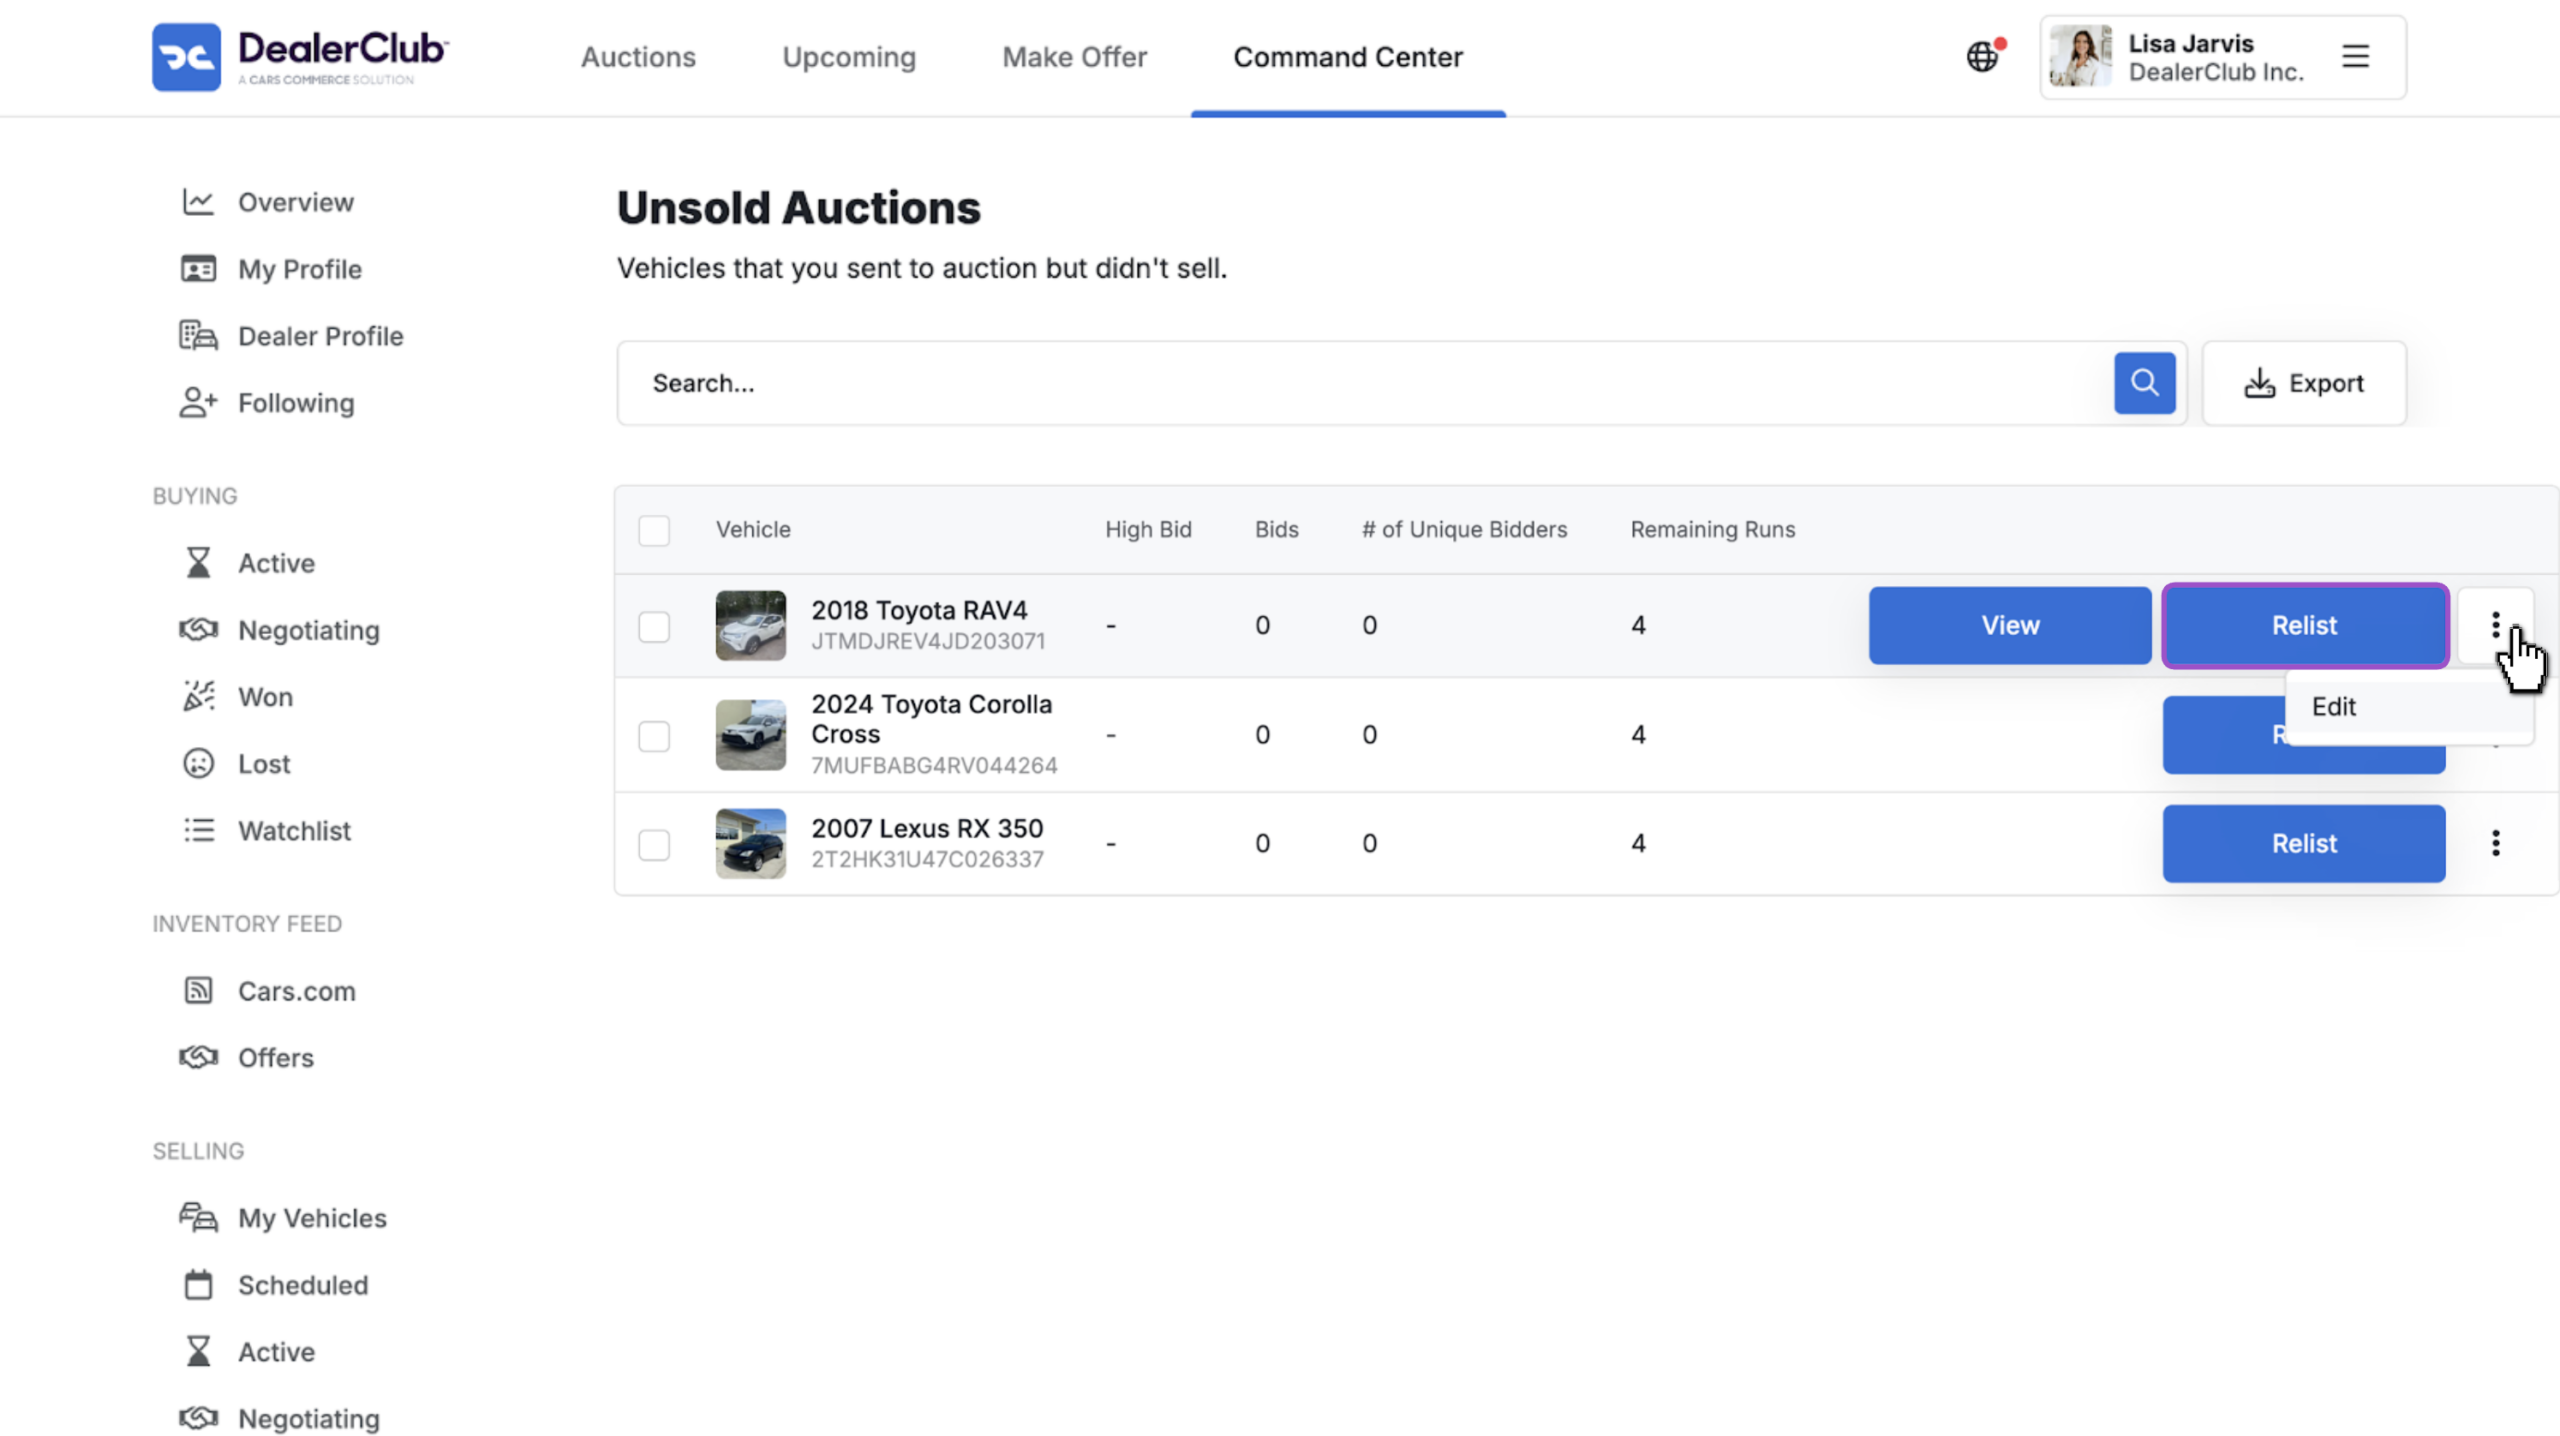Click the Export button
Viewport: 2560px width, 1436px height.
tap(2304, 383)
